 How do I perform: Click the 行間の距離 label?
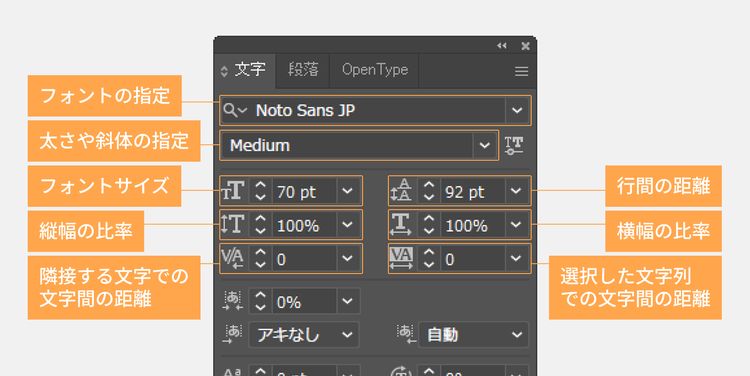(663, 186)
